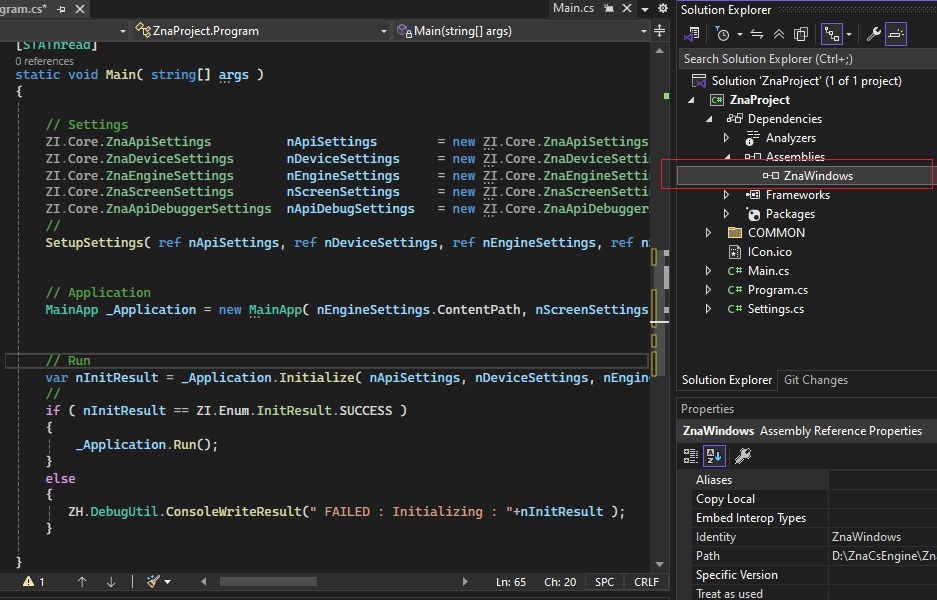Switch to the Git Changes tab
937x604 pixels.
coord(816,380)
